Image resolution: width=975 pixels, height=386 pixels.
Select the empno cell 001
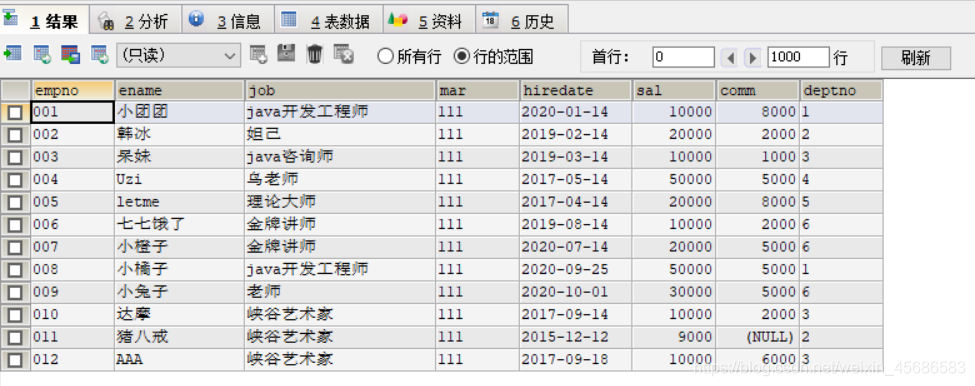73,113
